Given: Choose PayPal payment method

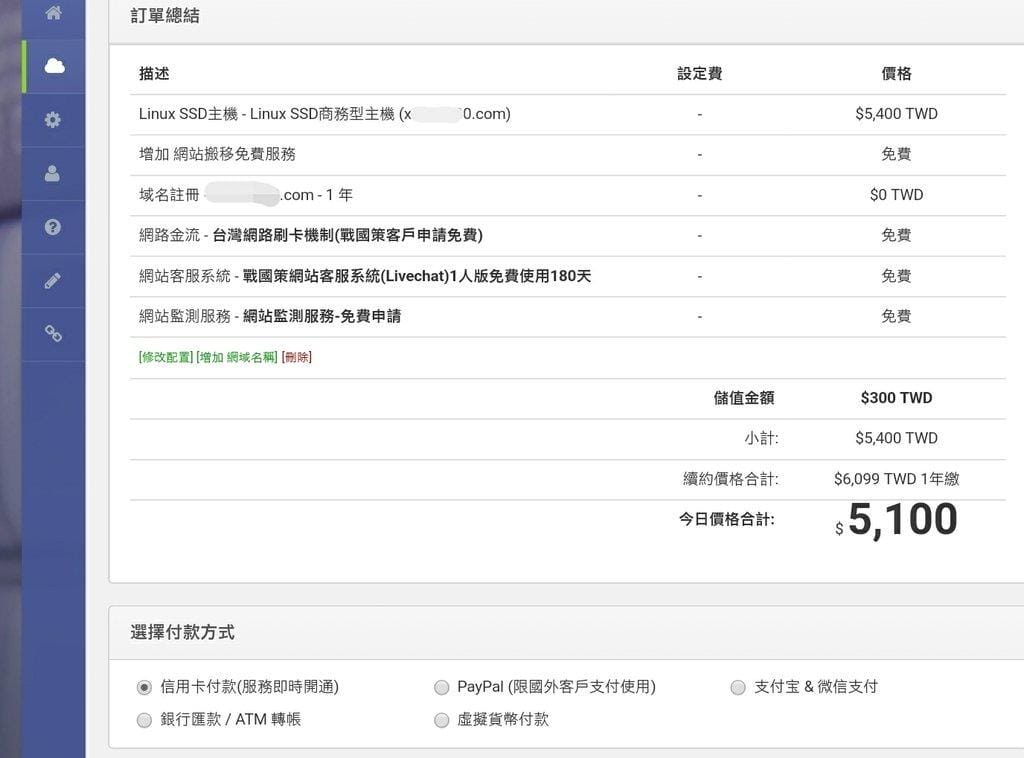Looking at the screenshot, I should tap(441, 687).
